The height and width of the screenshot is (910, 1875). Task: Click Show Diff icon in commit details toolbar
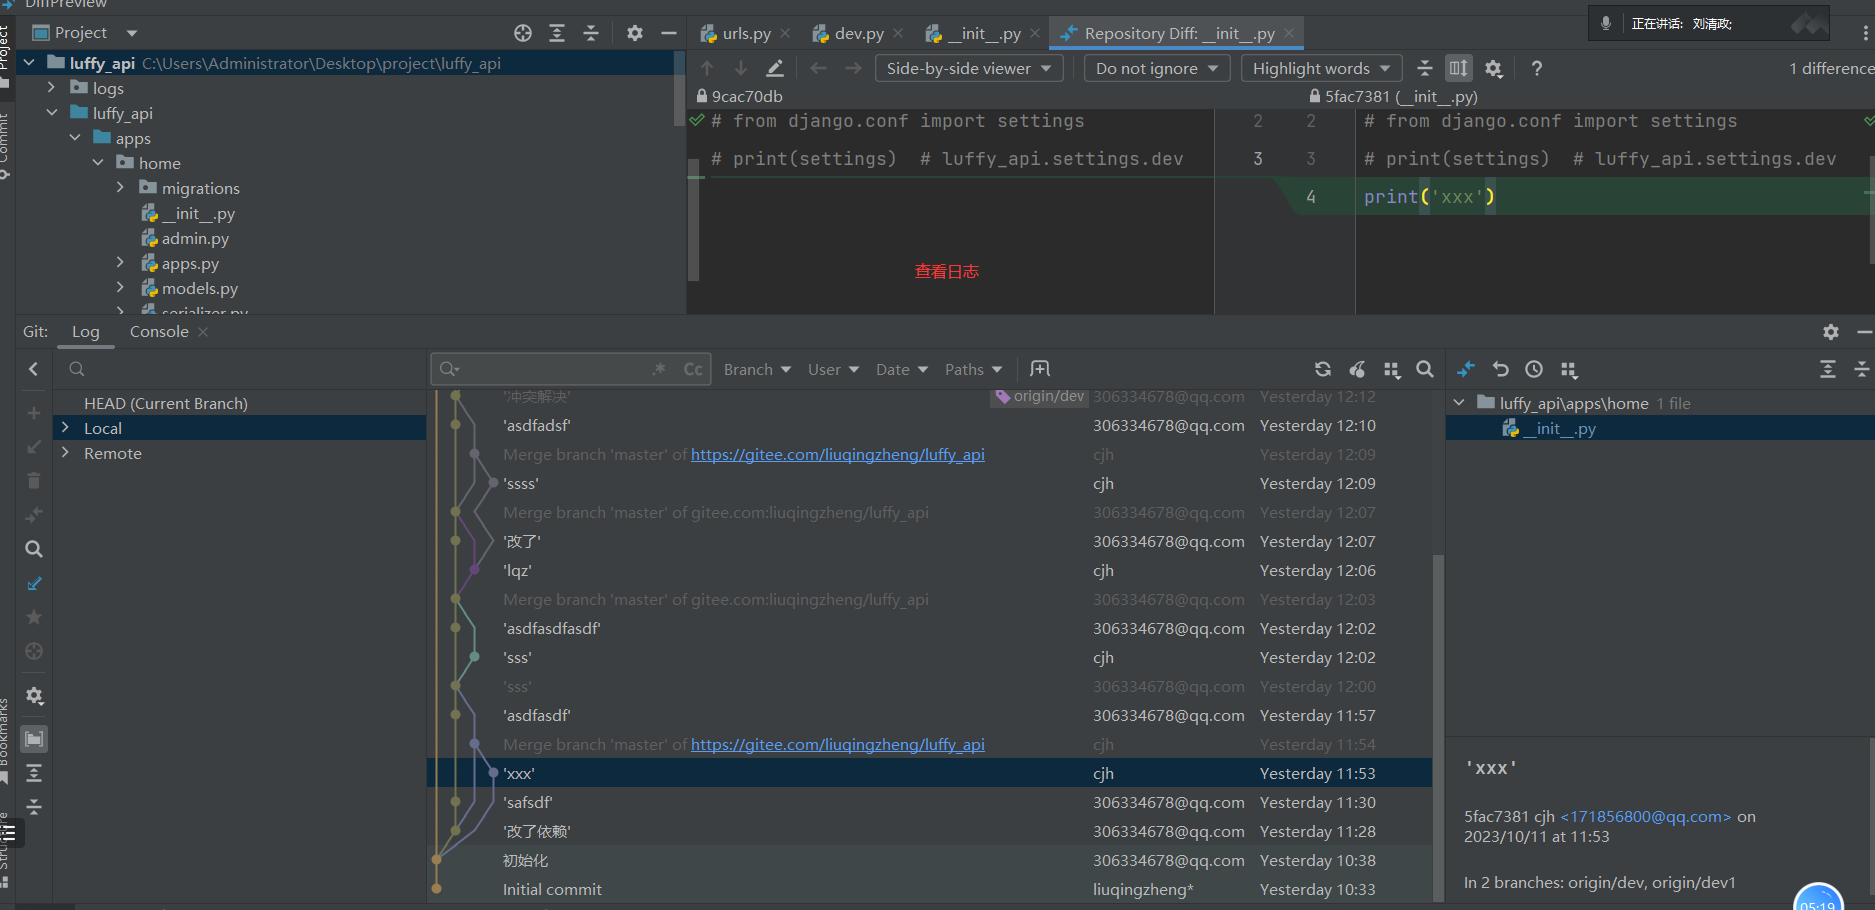[x=1466, y=369]
